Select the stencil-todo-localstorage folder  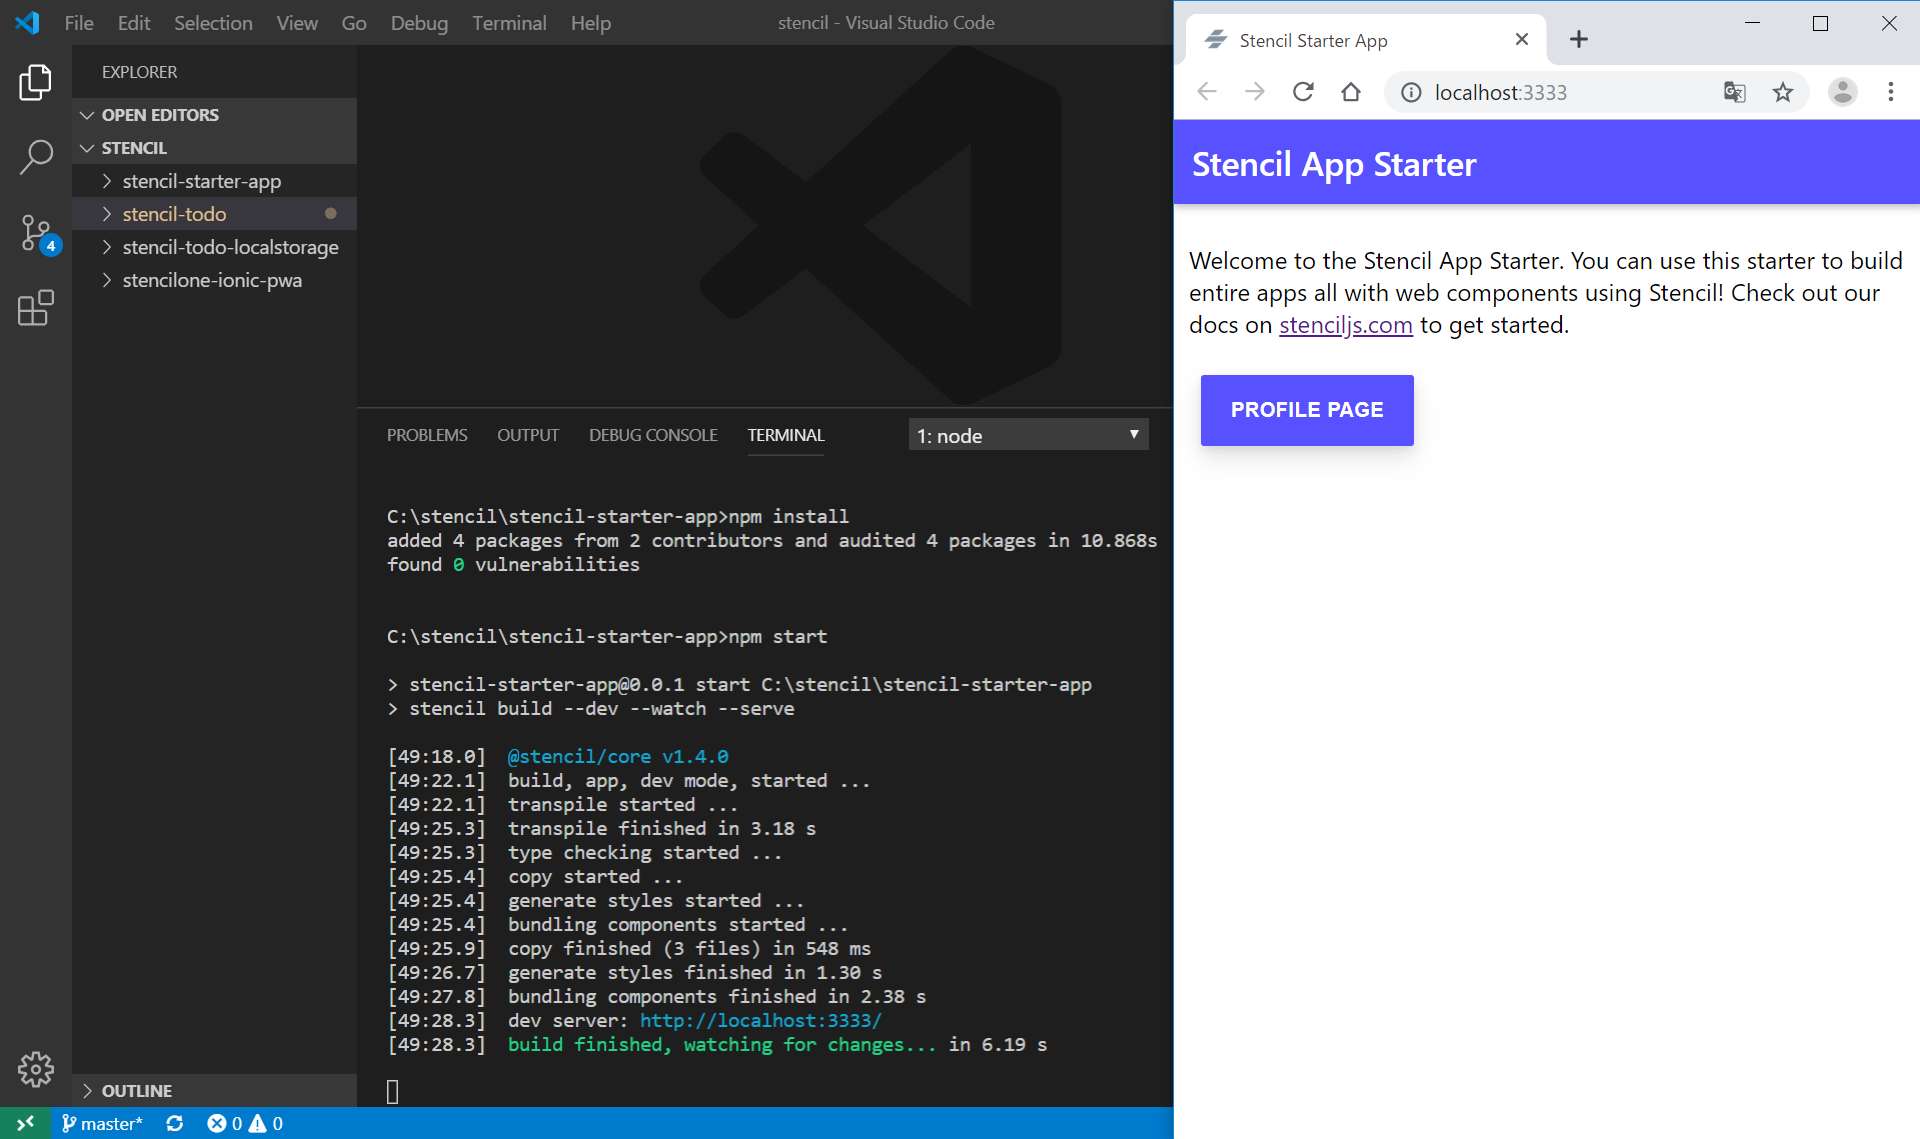point(230,247)
